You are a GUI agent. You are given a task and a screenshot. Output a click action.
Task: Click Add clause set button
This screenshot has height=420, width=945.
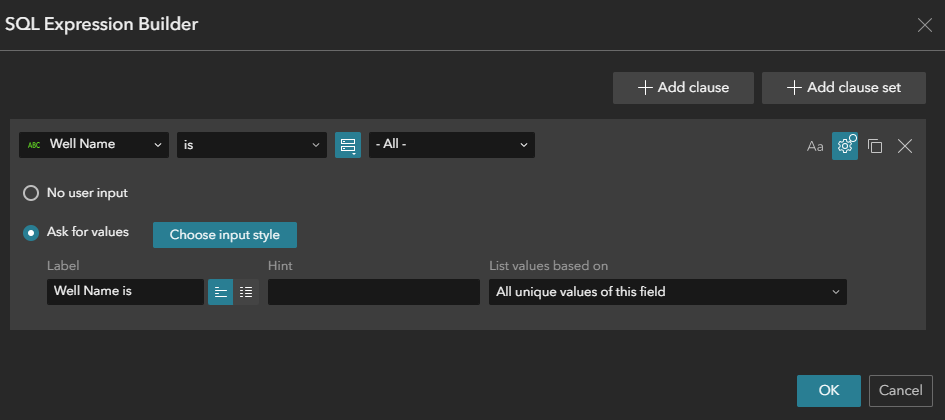(x=844, y=88)
